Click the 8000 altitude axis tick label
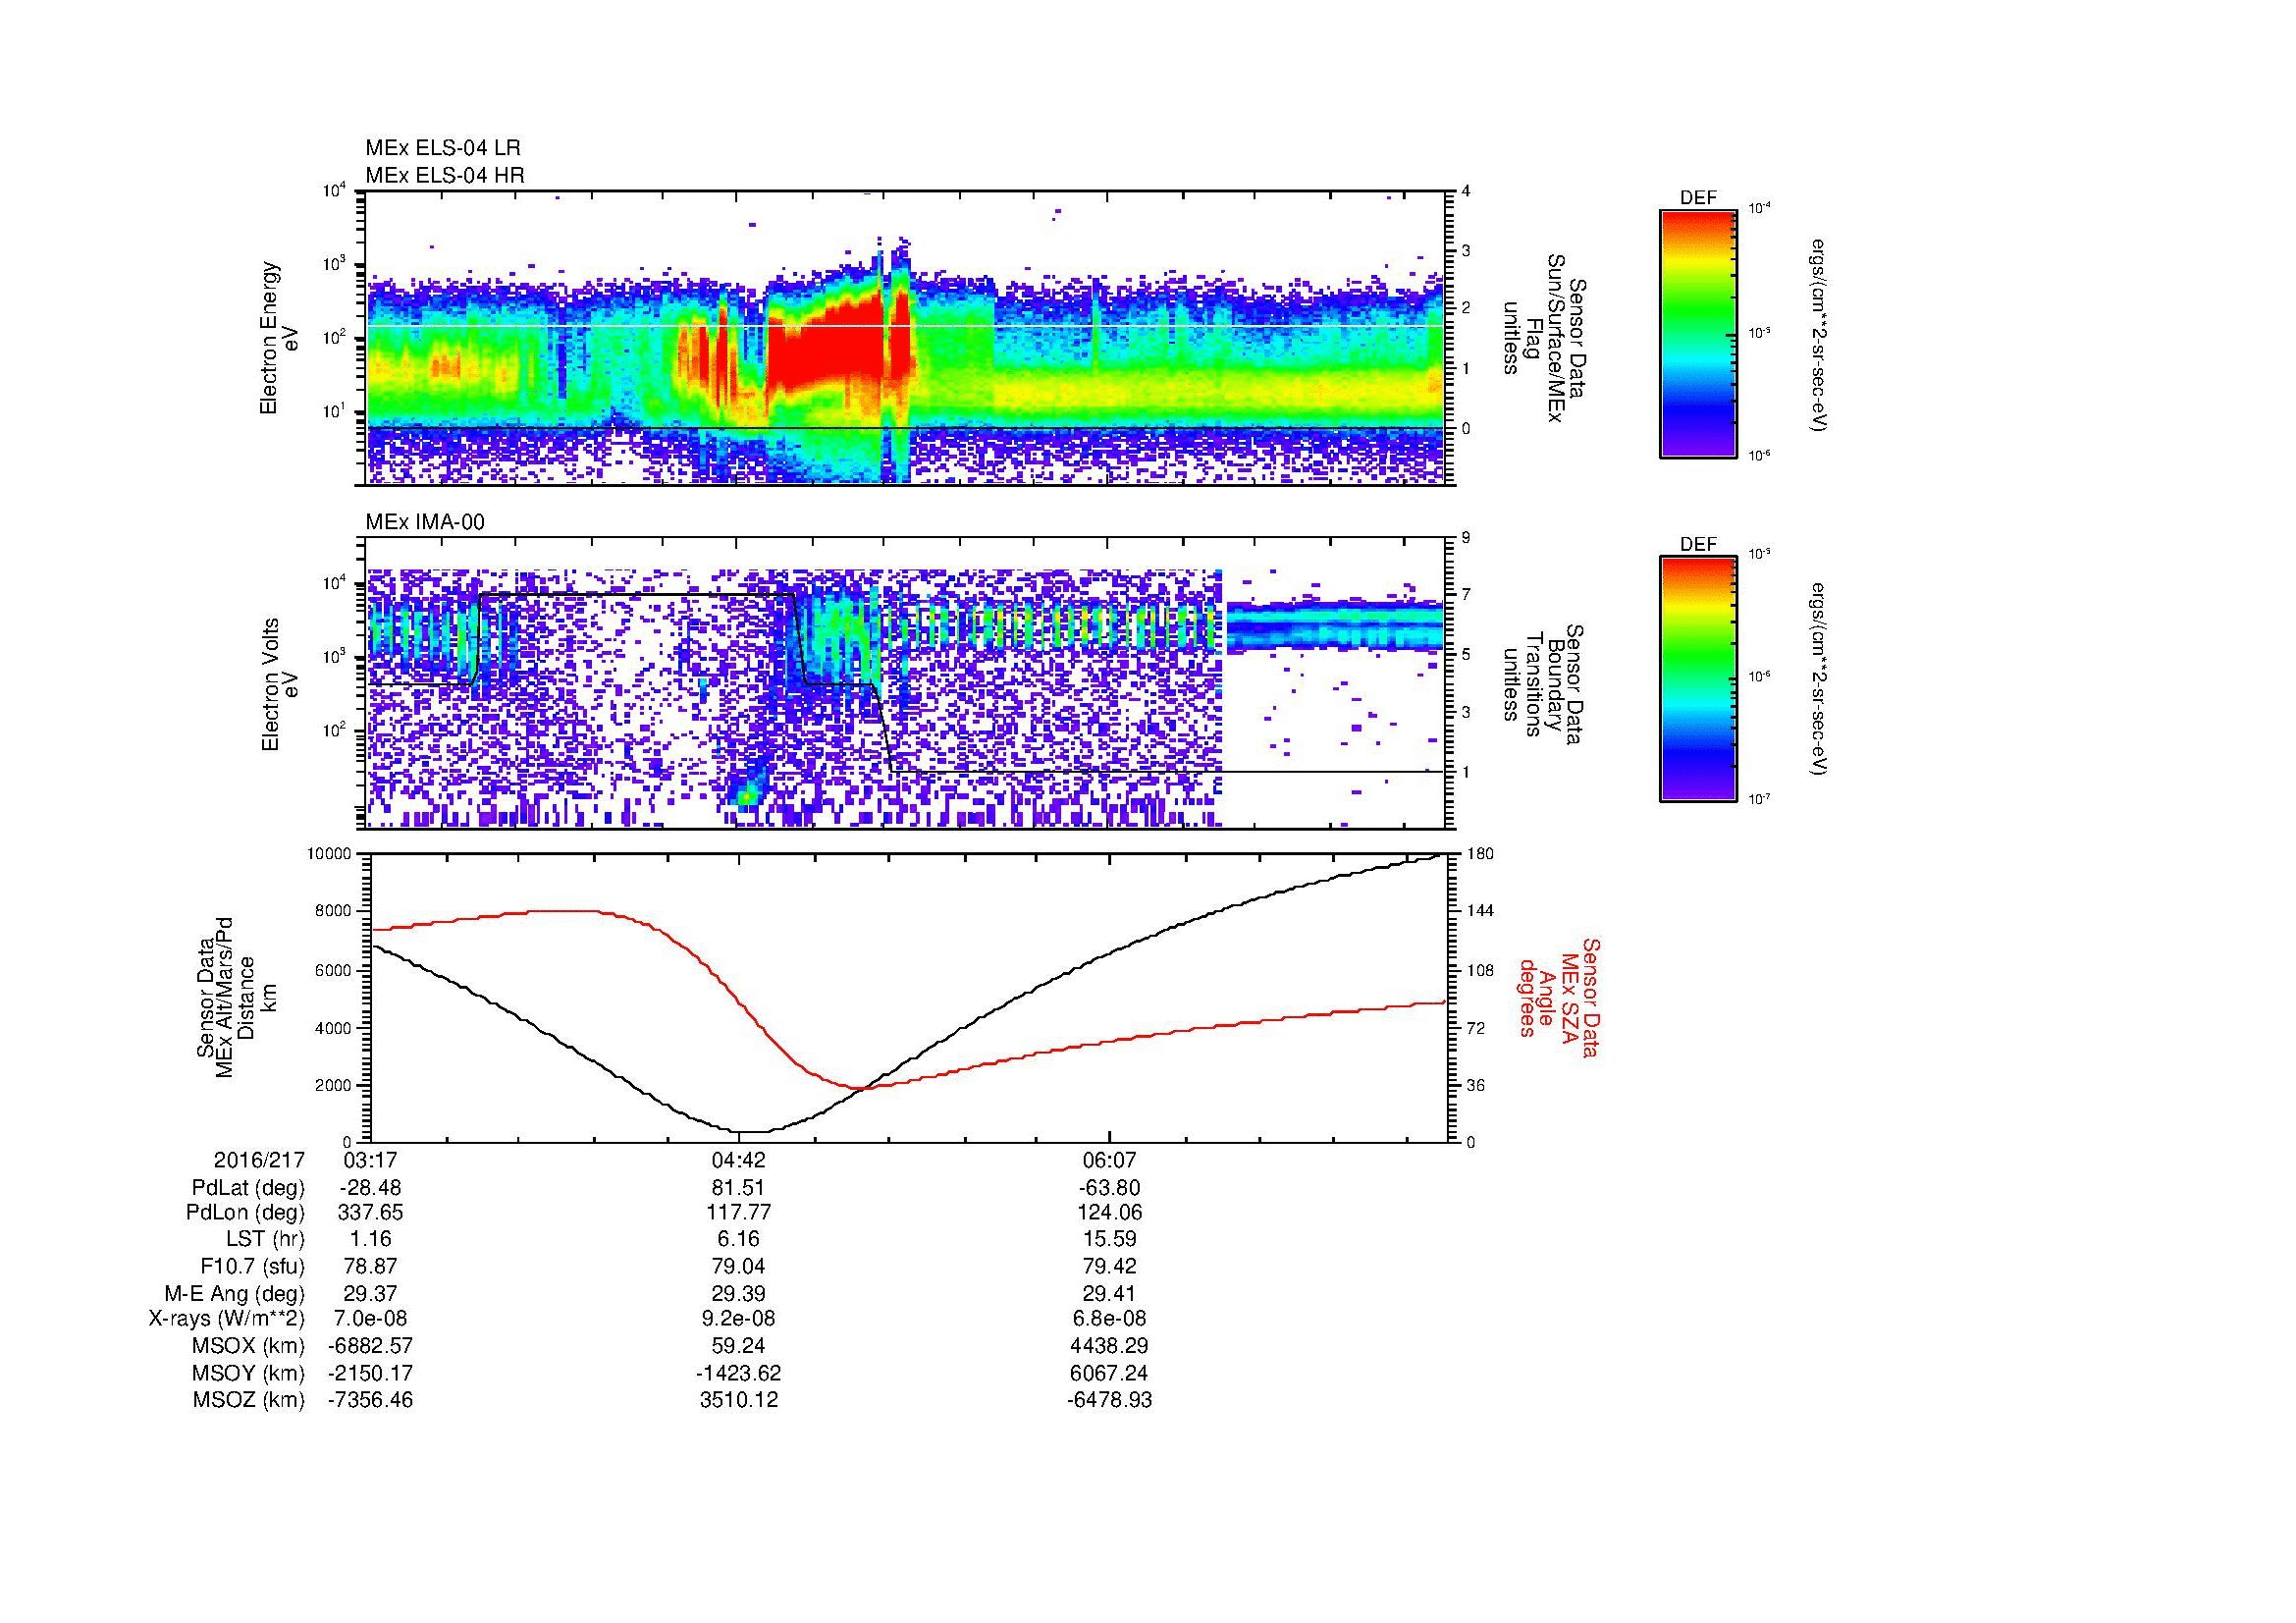This screenshot has height=1623, width=2296. click(x=332, y=911)
